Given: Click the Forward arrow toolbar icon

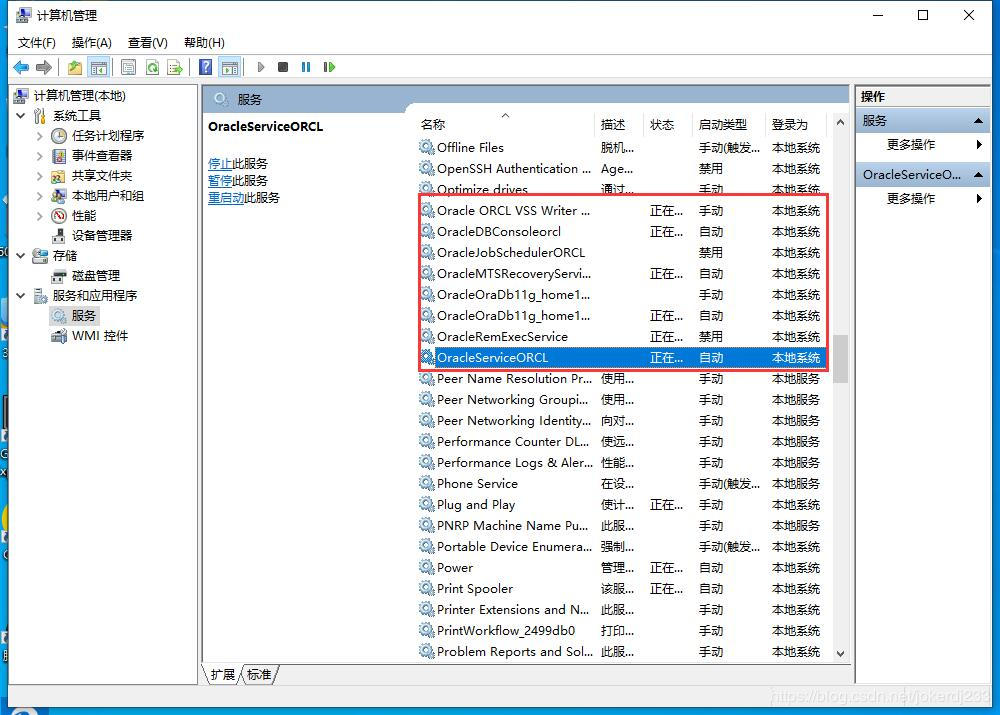Looking at the screenshot, I should pyautogui.click(x=44, y=67).
